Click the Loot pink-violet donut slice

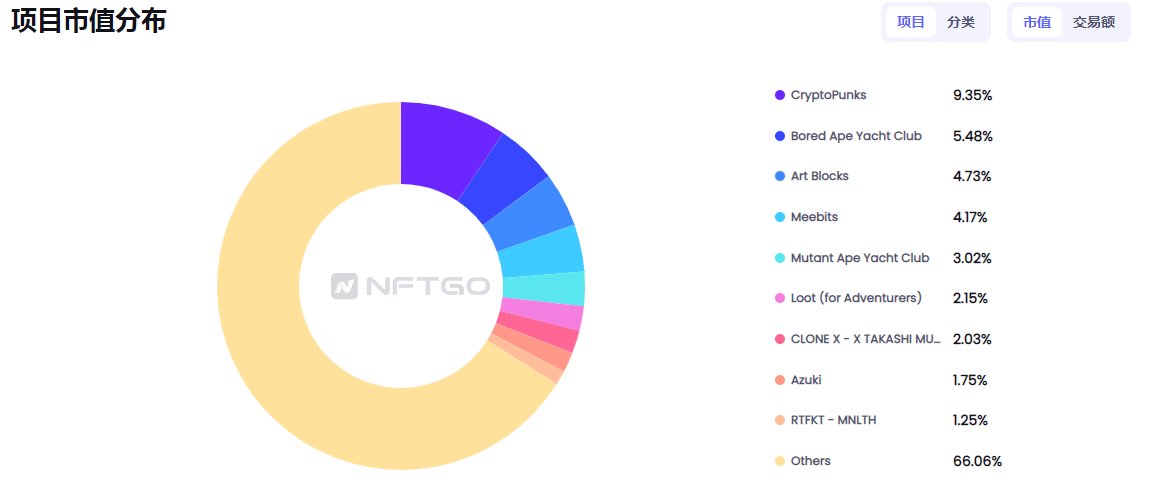(543, 315)
